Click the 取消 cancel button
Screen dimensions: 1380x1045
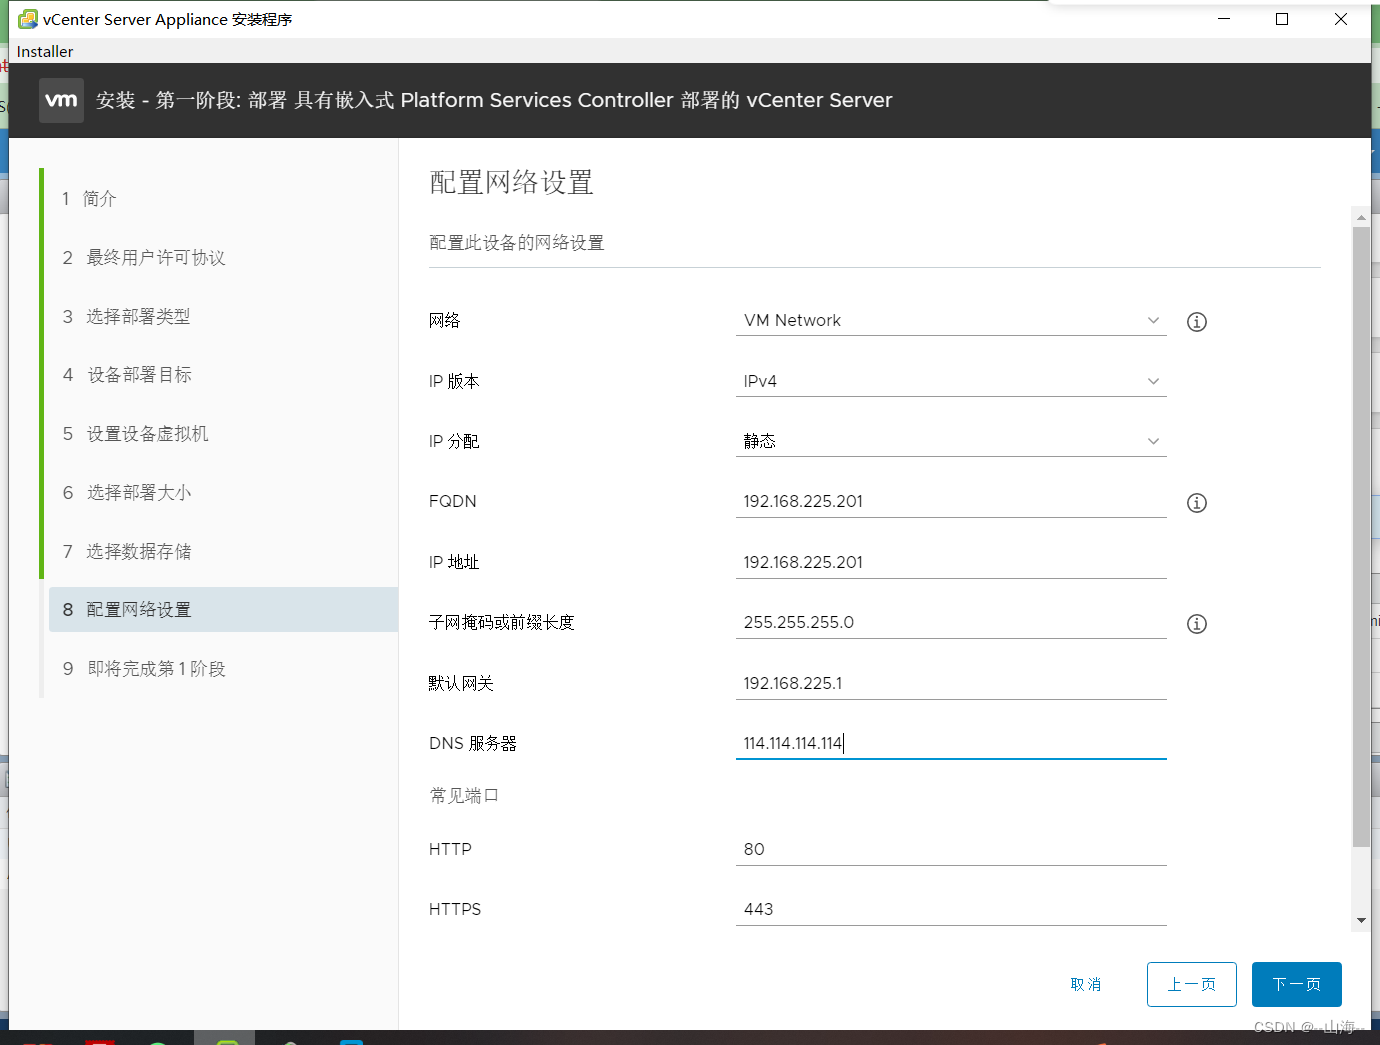(x=1086, y=984)
